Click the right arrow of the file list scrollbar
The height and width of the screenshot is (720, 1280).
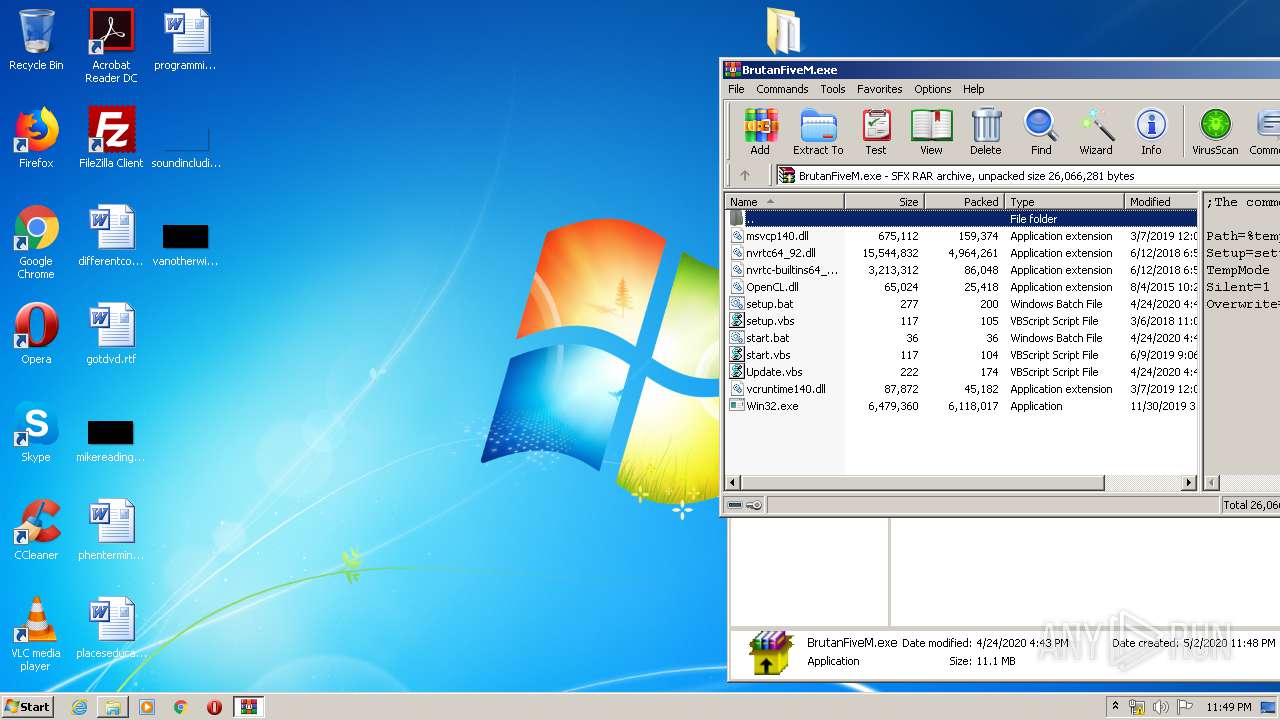[x=1189, y=482]
